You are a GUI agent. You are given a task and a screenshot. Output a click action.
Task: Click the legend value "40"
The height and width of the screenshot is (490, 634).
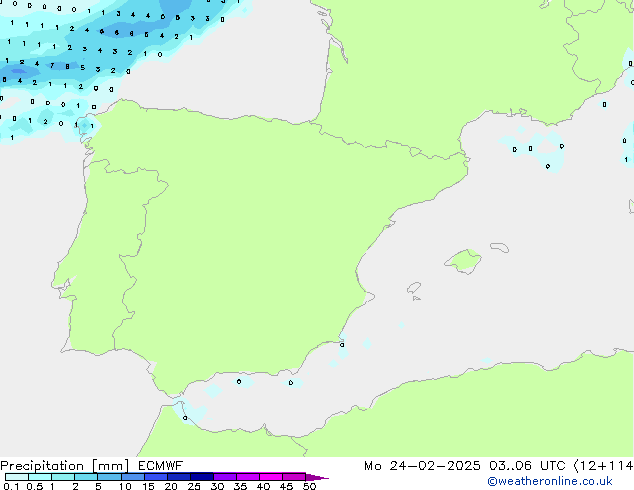(263, 486)
